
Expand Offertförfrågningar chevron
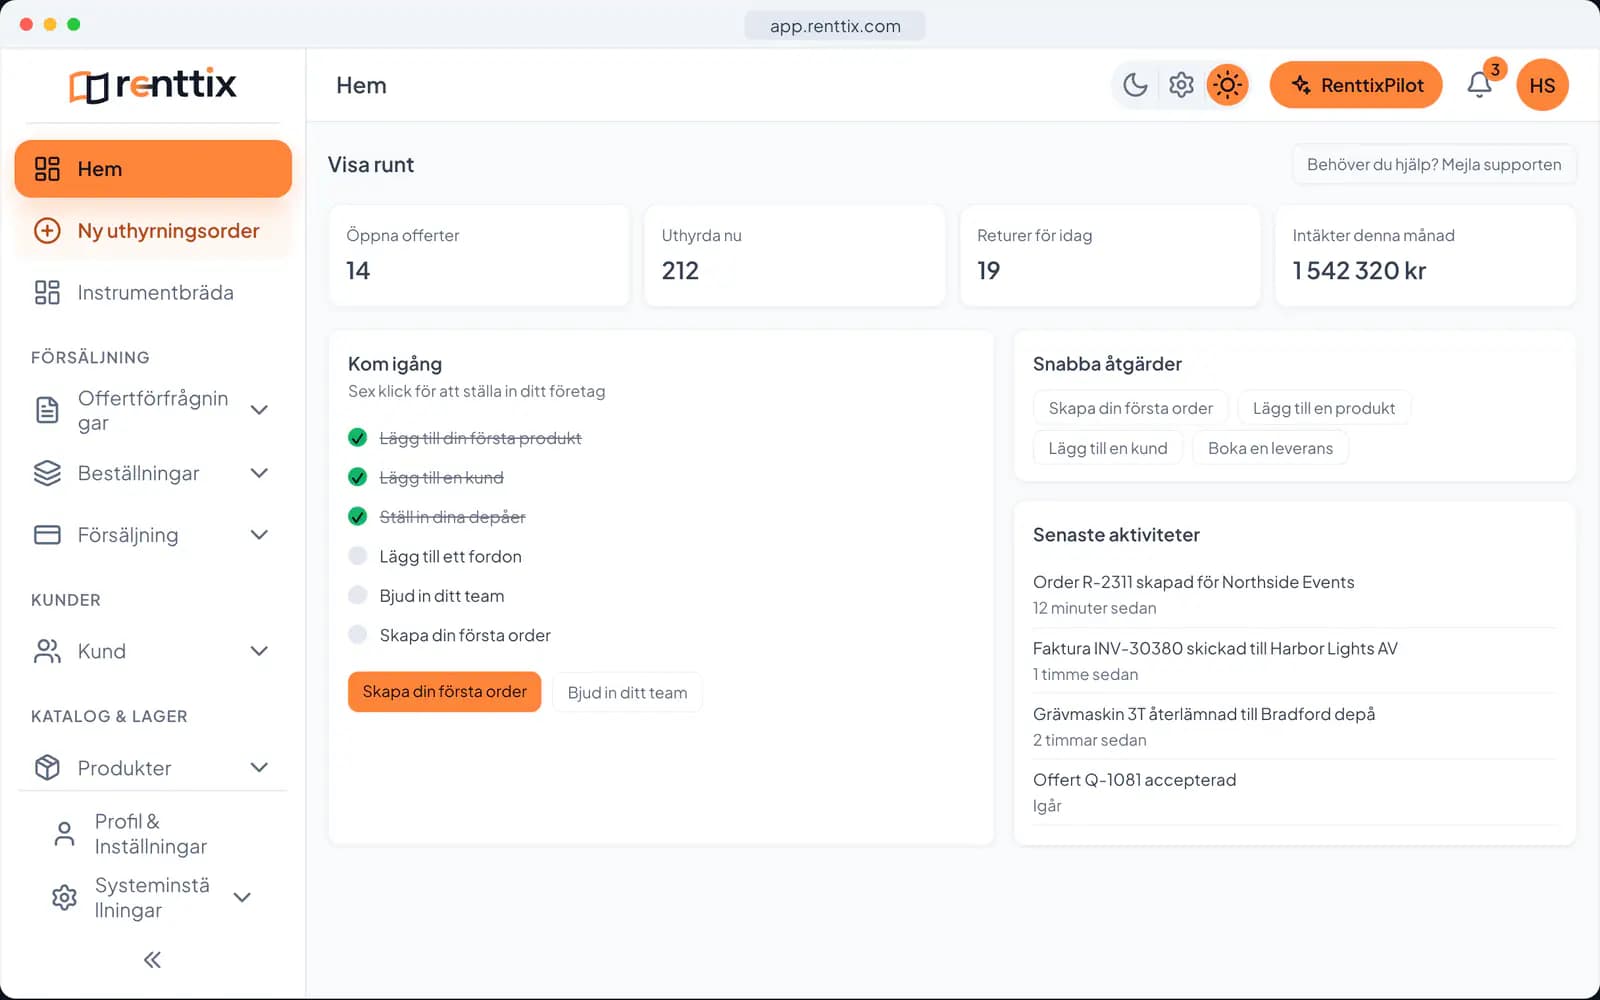[259, 410]
